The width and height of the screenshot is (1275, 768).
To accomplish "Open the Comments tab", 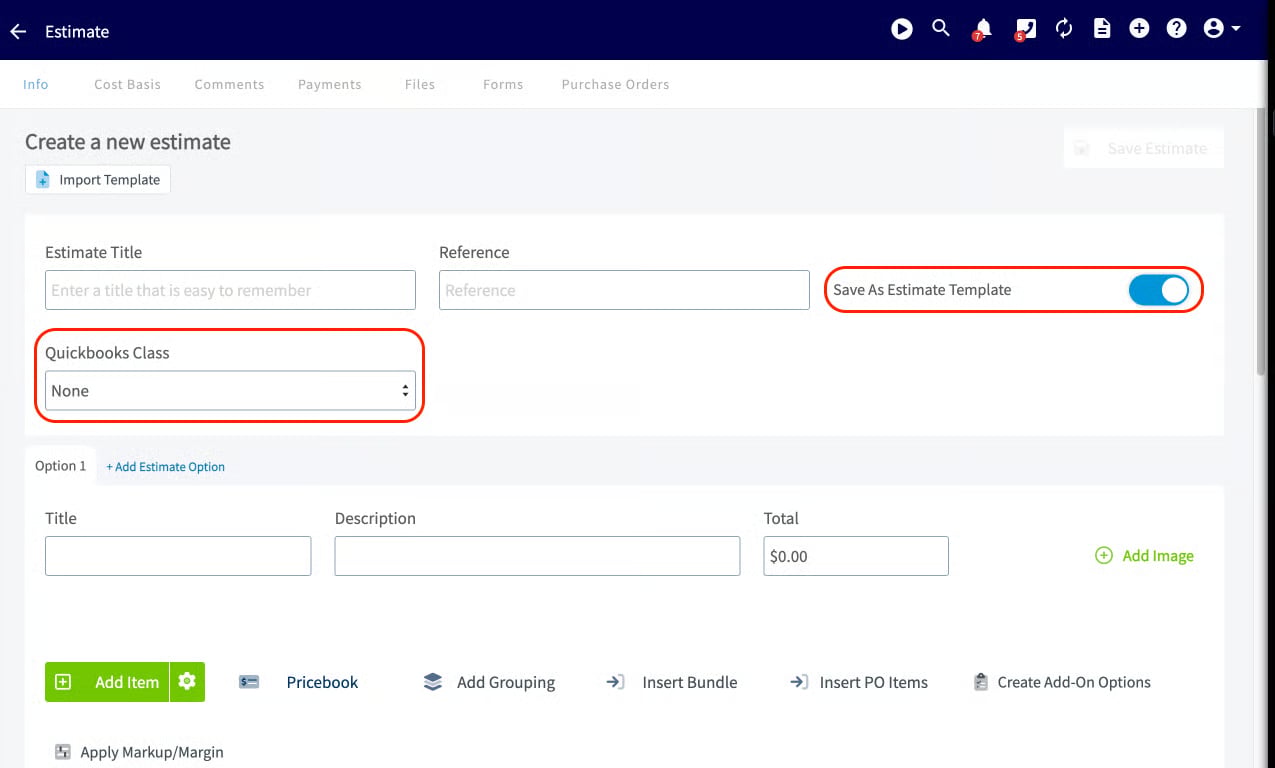I will point(230,85).
